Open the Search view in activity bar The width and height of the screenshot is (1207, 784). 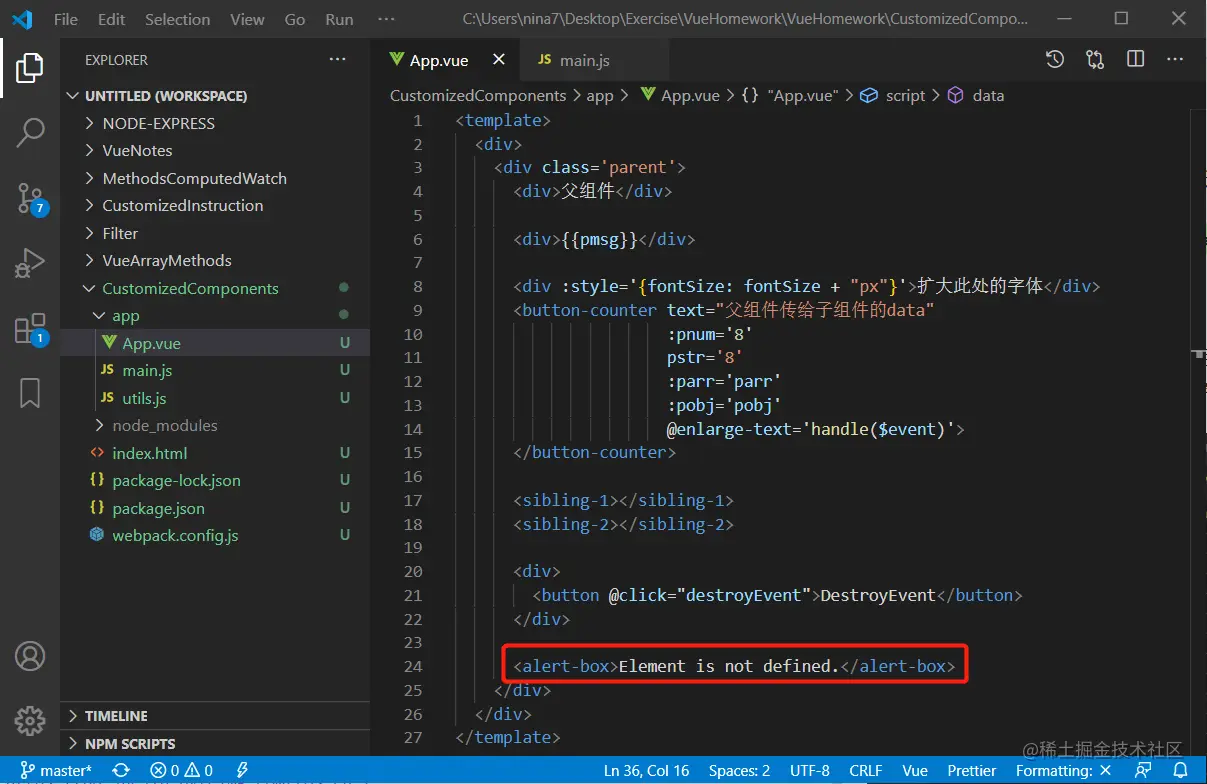pyautogui.click(x=30, y=132)
